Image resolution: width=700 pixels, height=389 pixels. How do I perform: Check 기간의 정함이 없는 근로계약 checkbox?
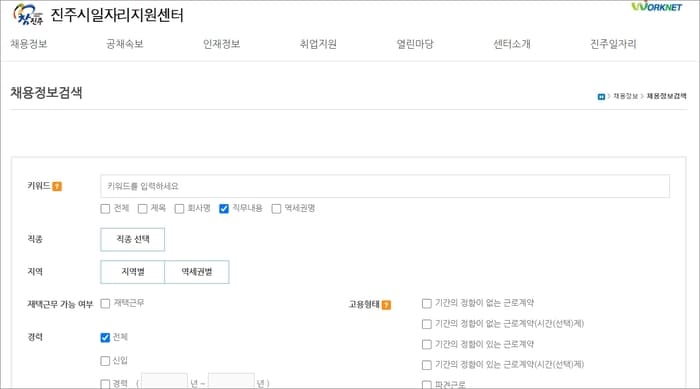point(427,304)
